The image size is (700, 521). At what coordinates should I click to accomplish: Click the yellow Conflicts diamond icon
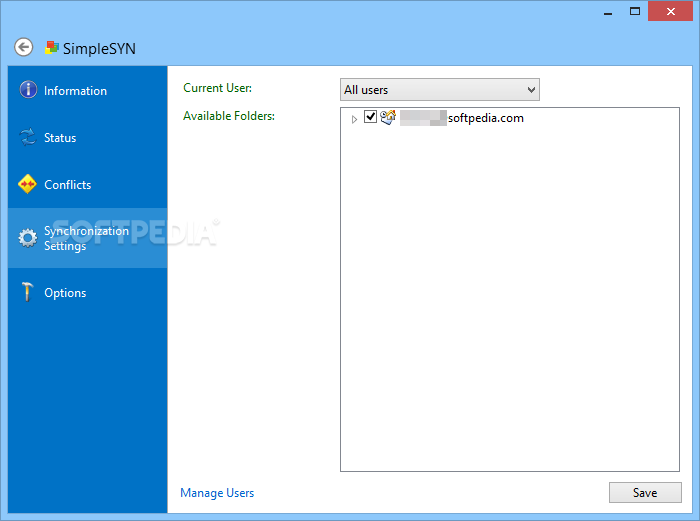[28, 184]
